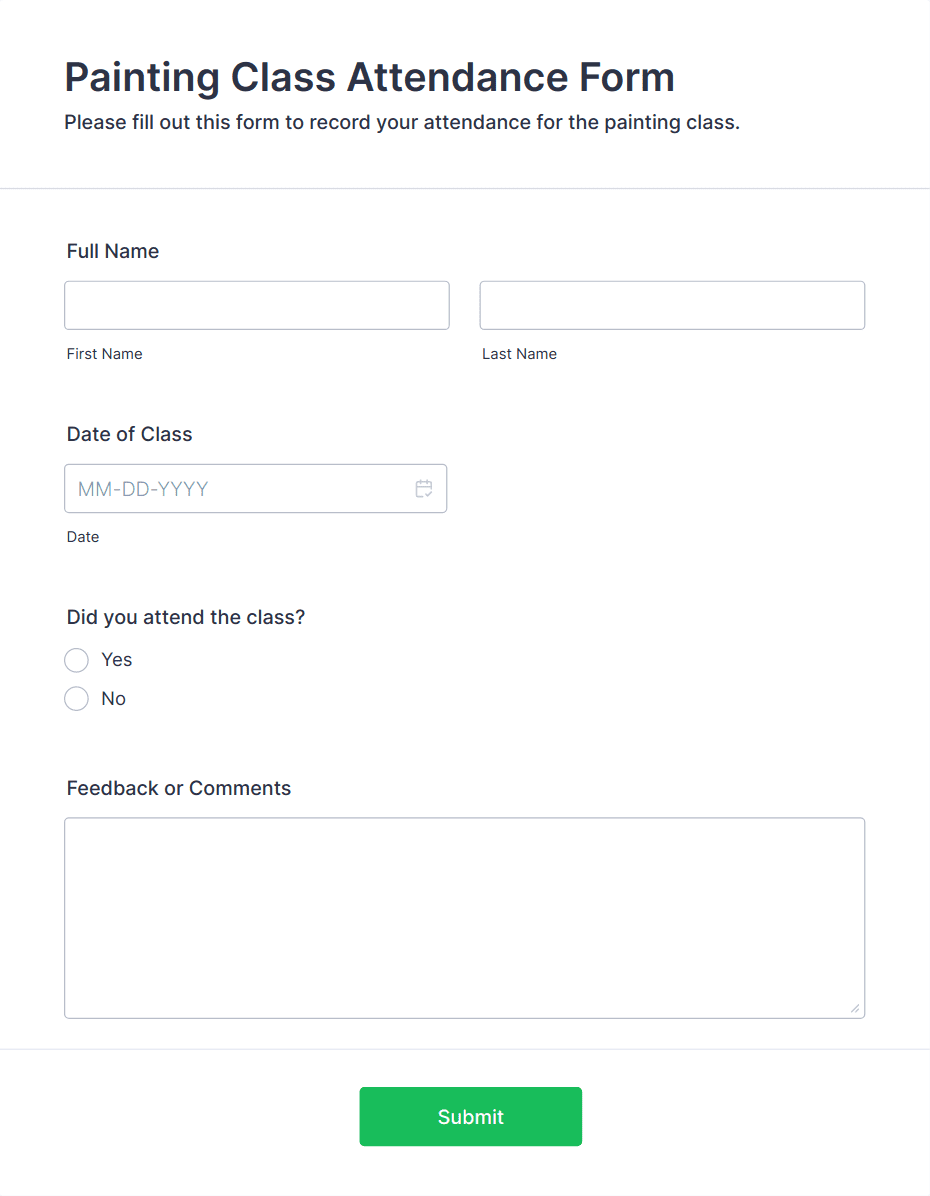Click the No option label text
Image resolution: width=930 pixels, height=1196 pixels.
click(114, 699)
